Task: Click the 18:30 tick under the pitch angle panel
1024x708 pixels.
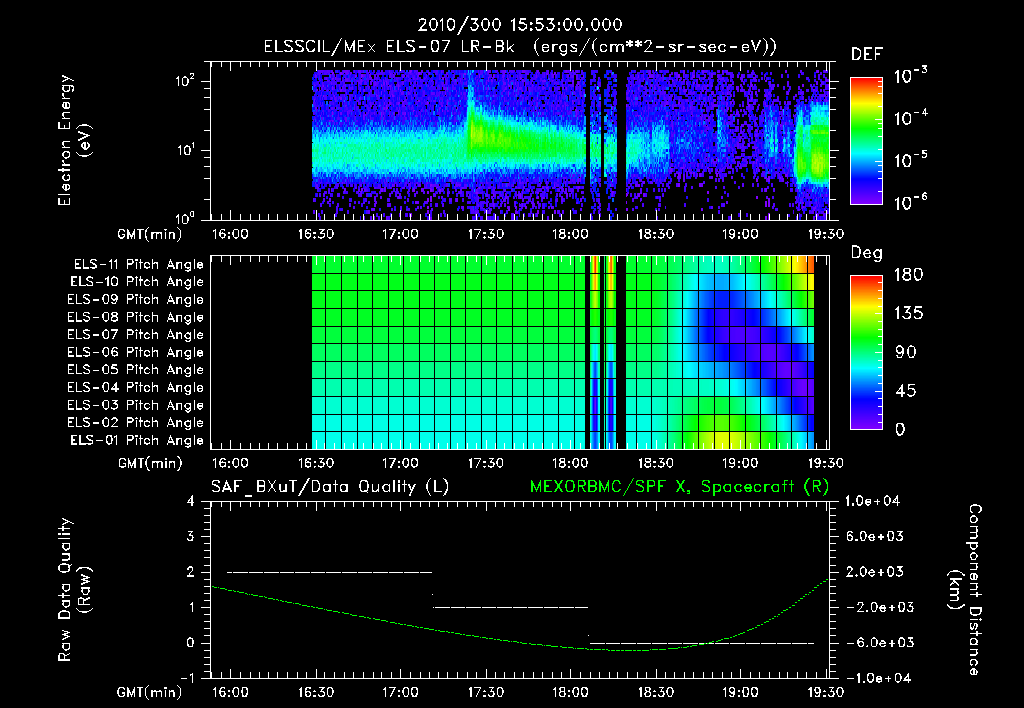Action: [655, 463]
